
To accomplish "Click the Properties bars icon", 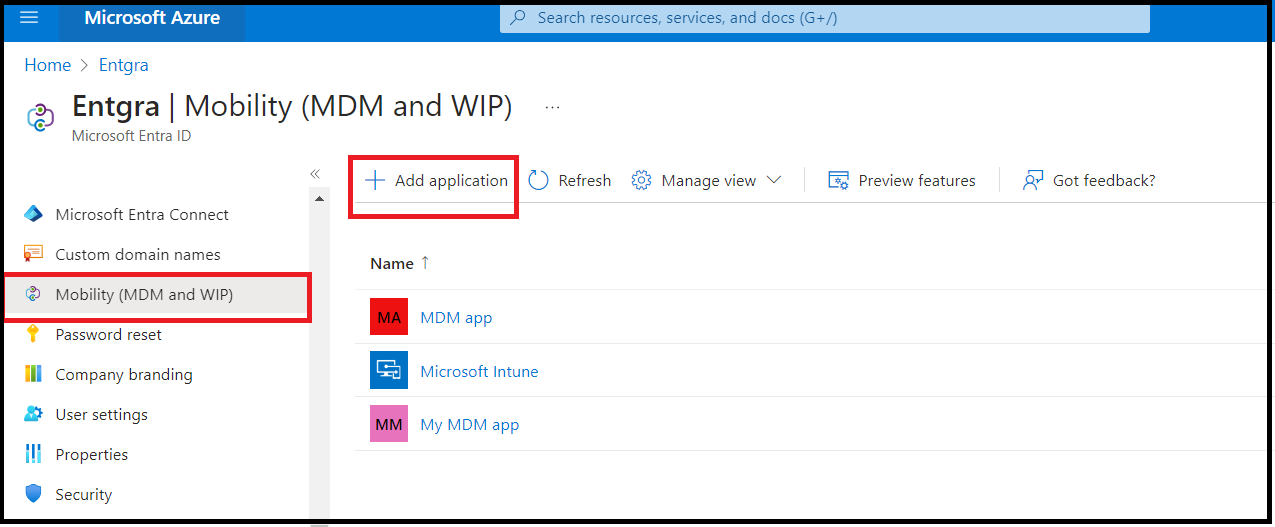I will pos(33,454).
